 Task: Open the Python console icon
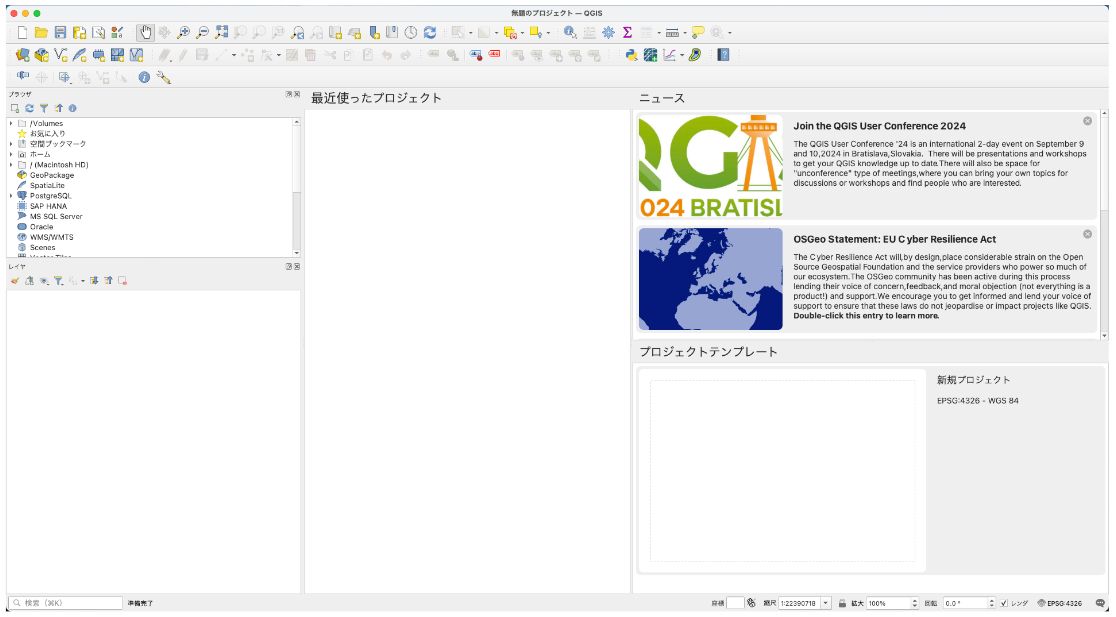(x=631, y=55)
